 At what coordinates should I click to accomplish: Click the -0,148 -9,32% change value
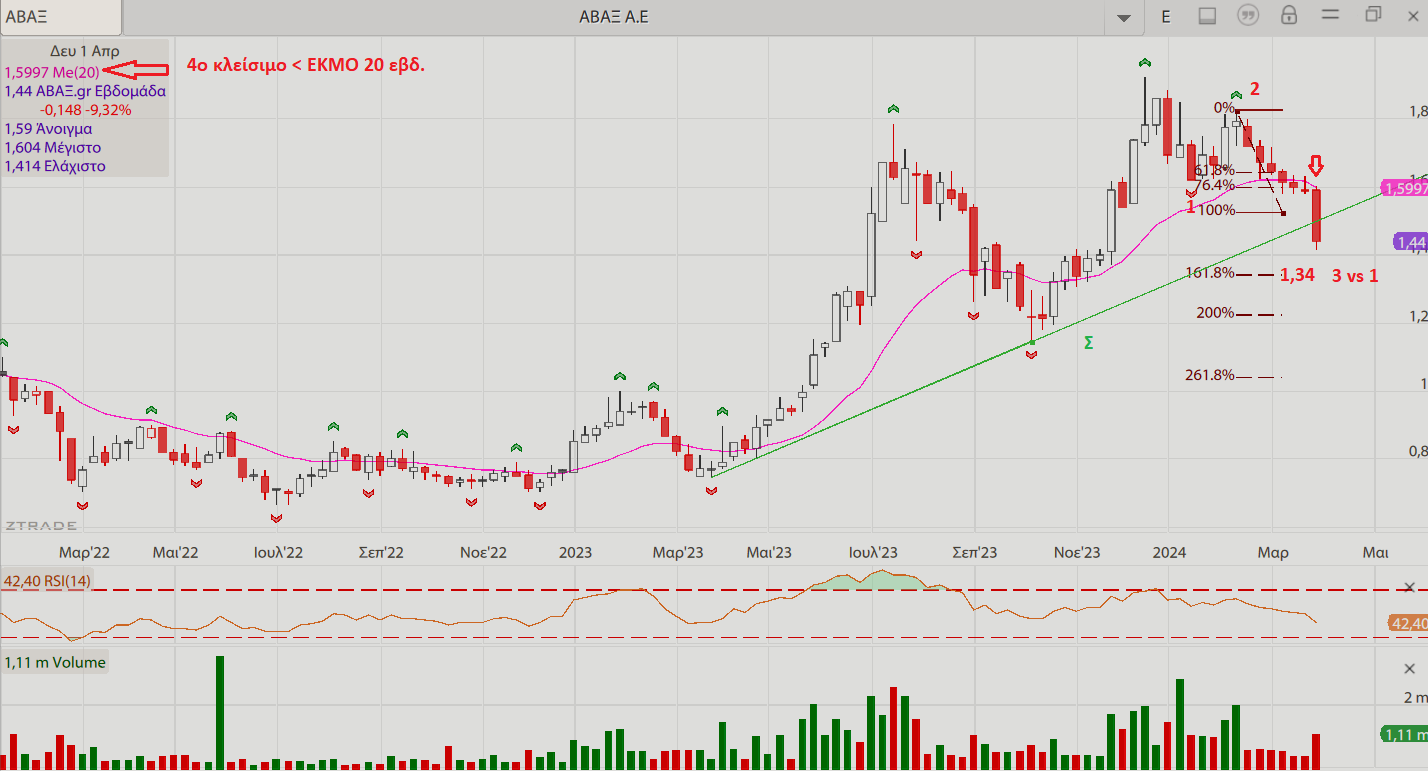click(x=86, y=110)
